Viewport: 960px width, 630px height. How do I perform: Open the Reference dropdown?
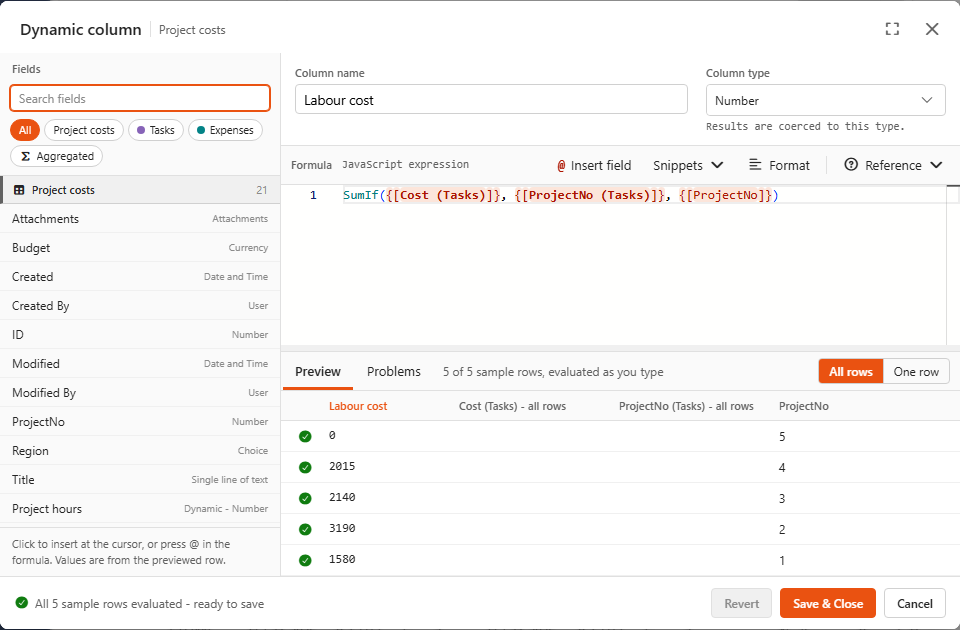pos(893,165)
